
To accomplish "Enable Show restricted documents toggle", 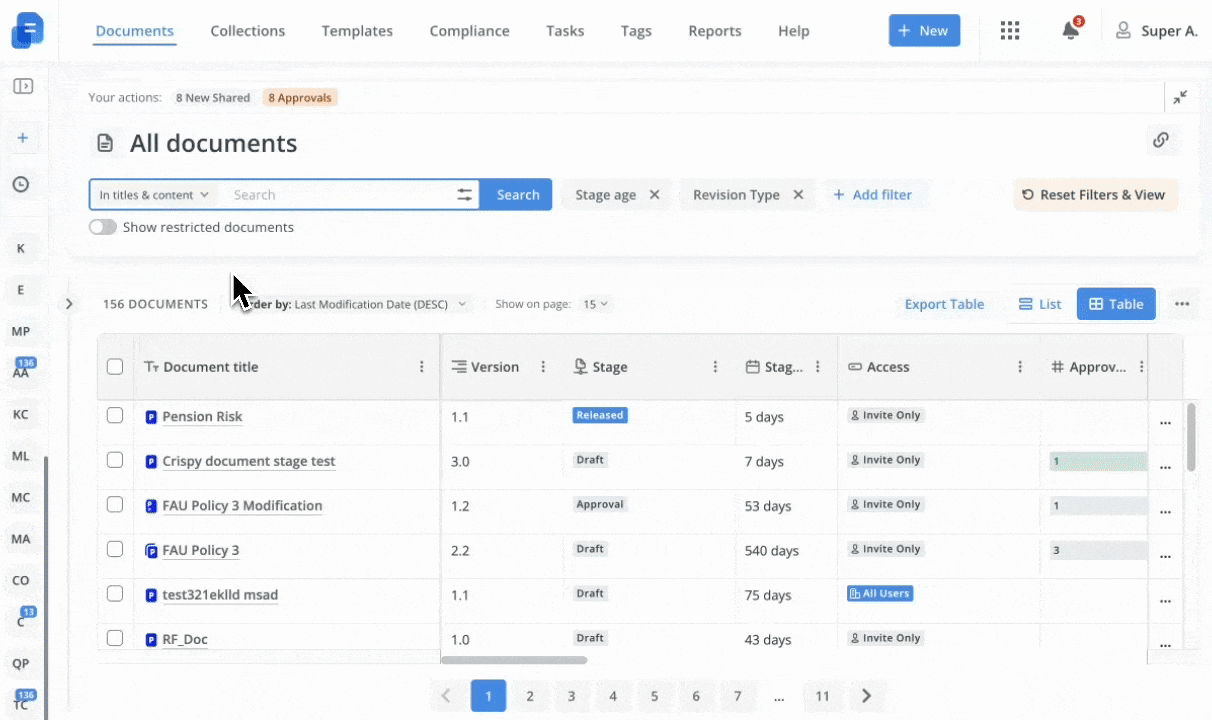I will tap(102, 227).
